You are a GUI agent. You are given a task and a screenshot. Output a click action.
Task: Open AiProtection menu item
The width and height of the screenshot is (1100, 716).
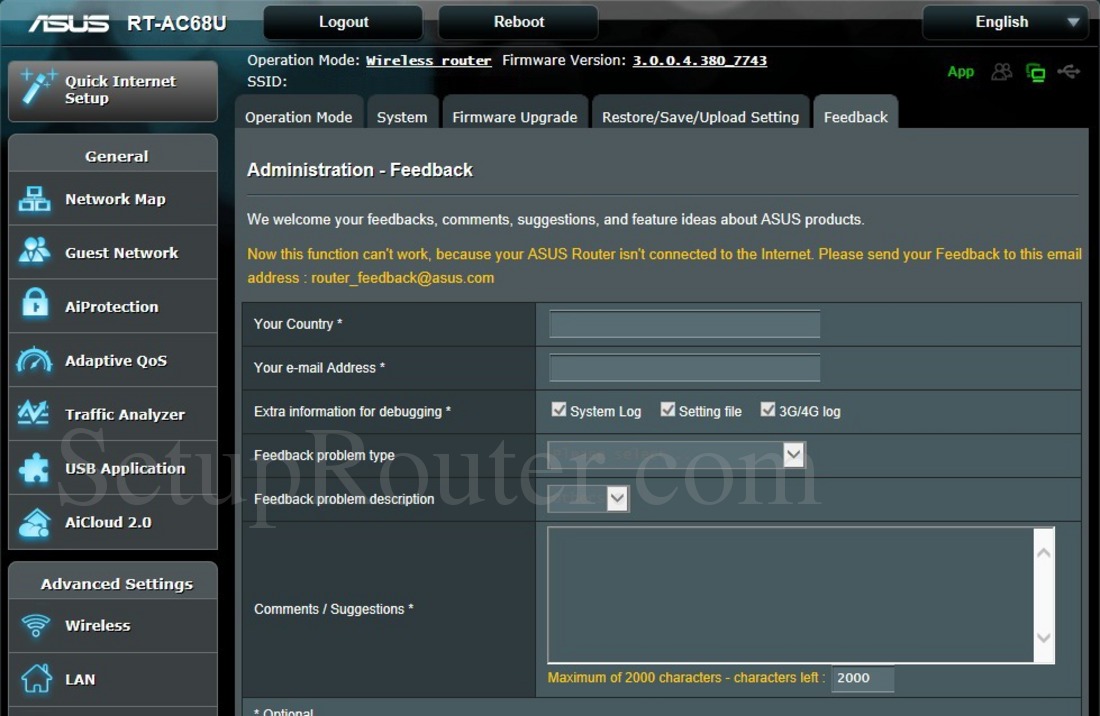point(113,306)
